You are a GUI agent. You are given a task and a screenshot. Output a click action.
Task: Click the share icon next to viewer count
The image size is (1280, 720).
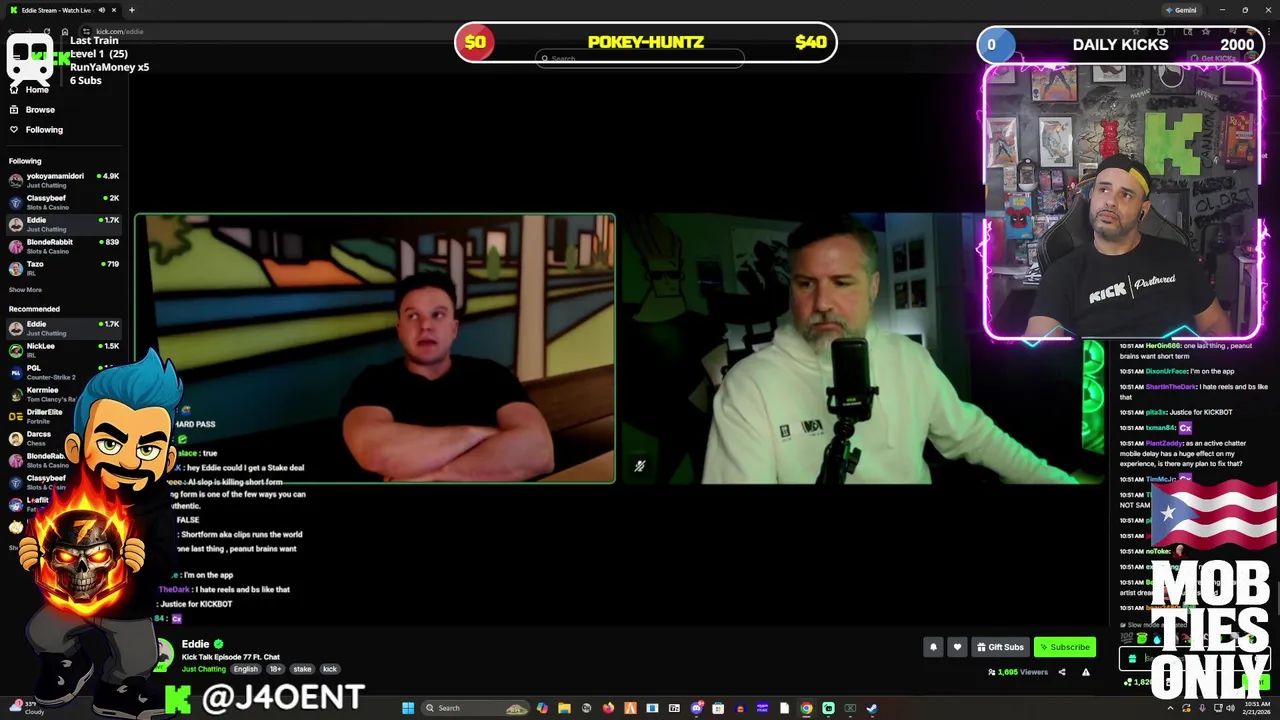point(1062,672)
